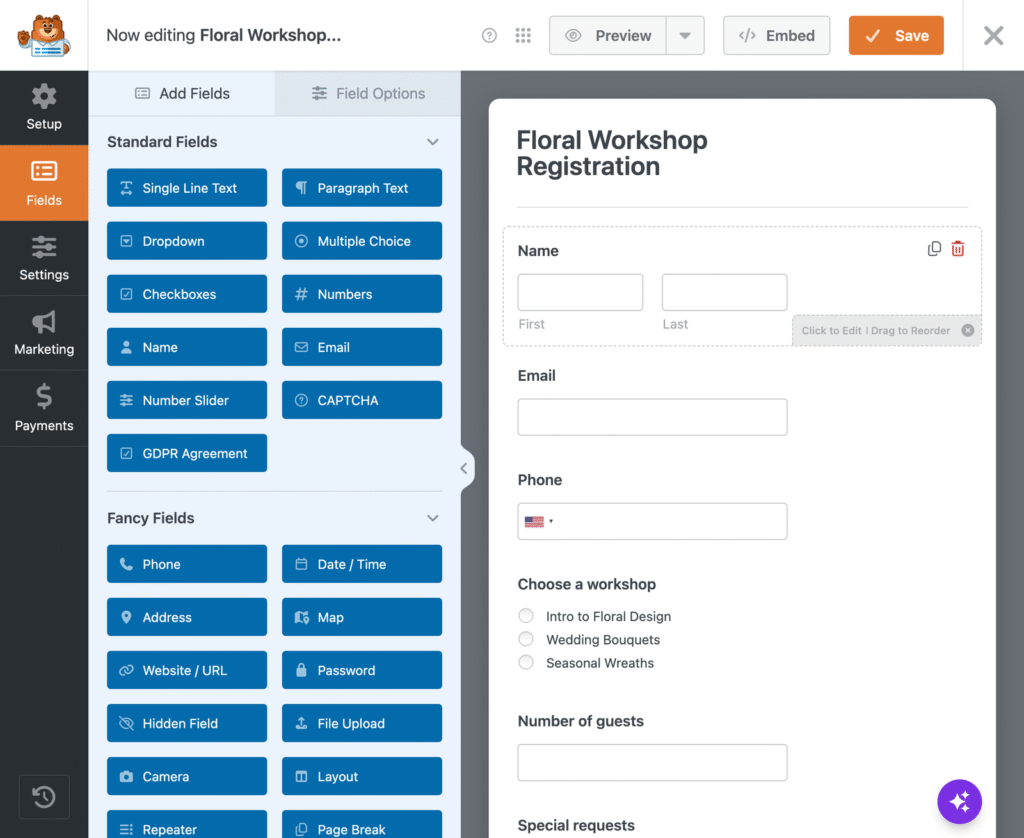Image resolution: width=1024 pixels, height=838 pixels.
Task: Click the Phone number input box
Action: [652, 521]
